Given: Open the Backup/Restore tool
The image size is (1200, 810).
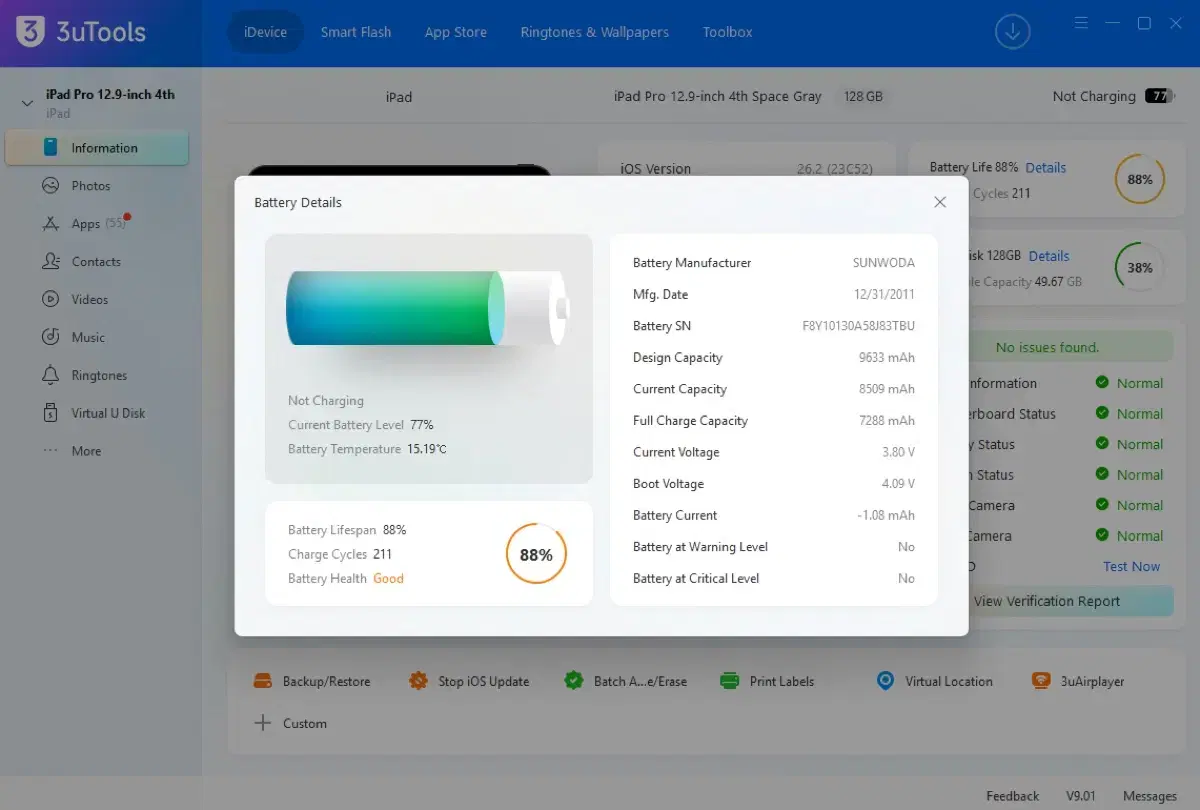Looking at the screenshot, I should 311,681.
